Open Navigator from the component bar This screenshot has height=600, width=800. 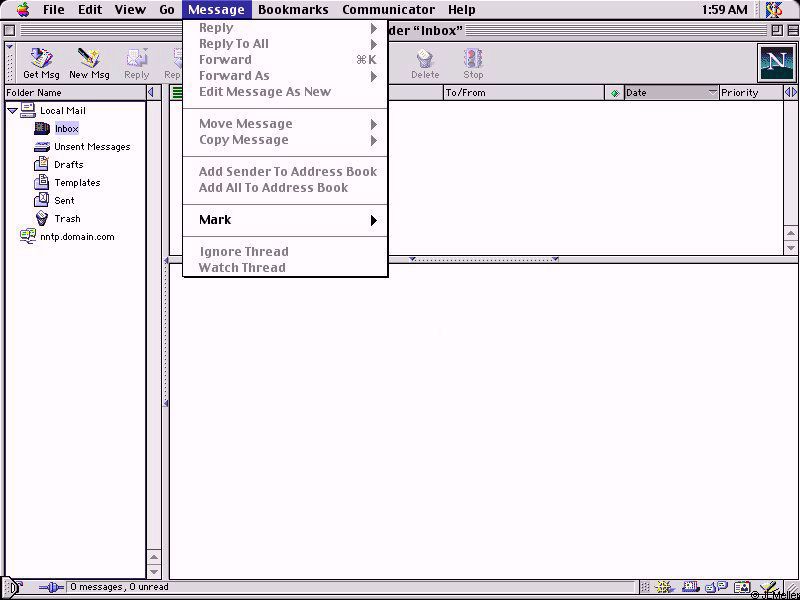click(x=663, y=587)
